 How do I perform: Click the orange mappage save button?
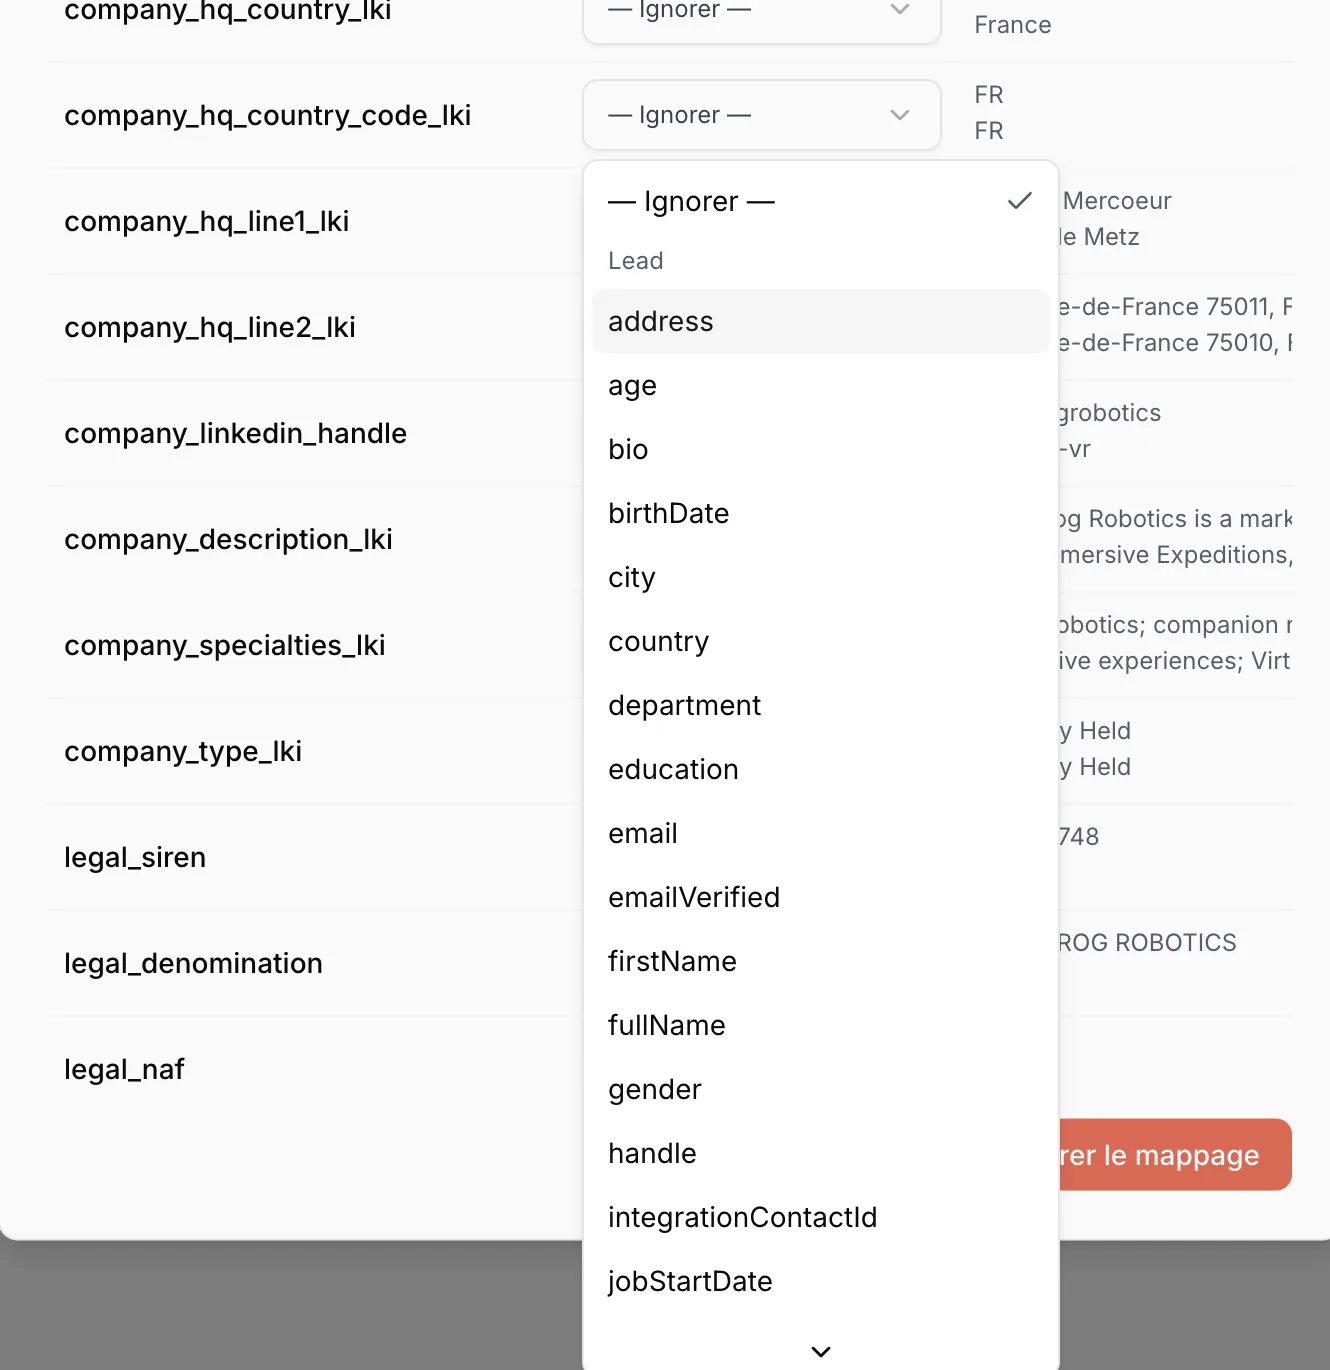[1174, 1155]
